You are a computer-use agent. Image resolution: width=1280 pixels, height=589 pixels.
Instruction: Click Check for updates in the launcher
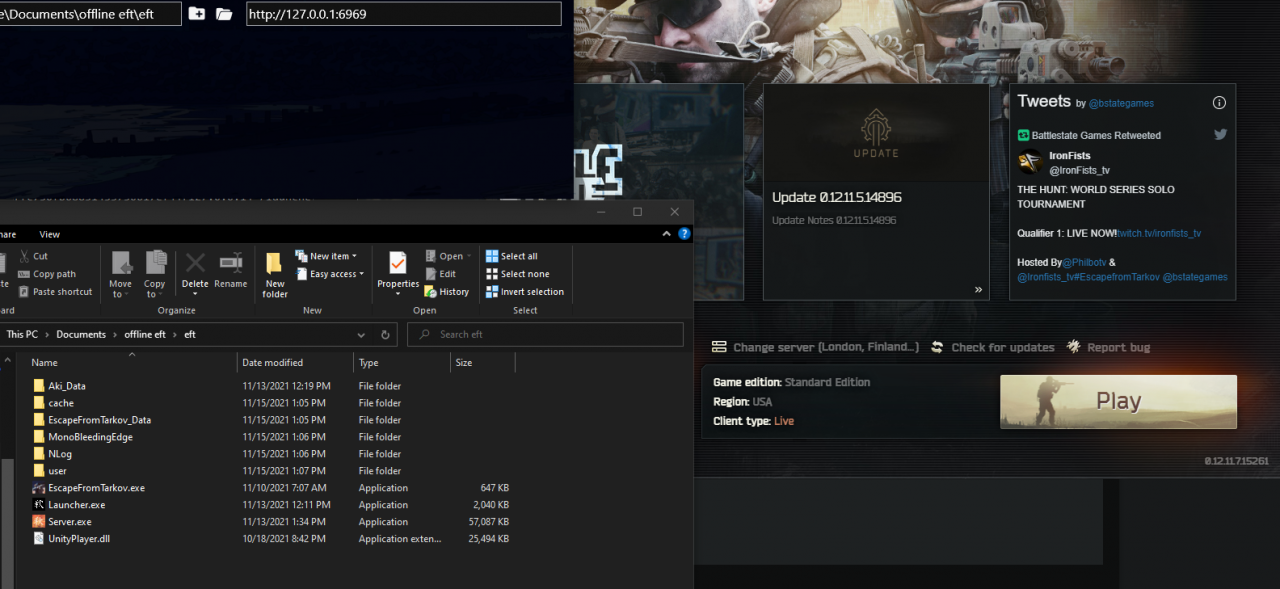click(992, 347)
